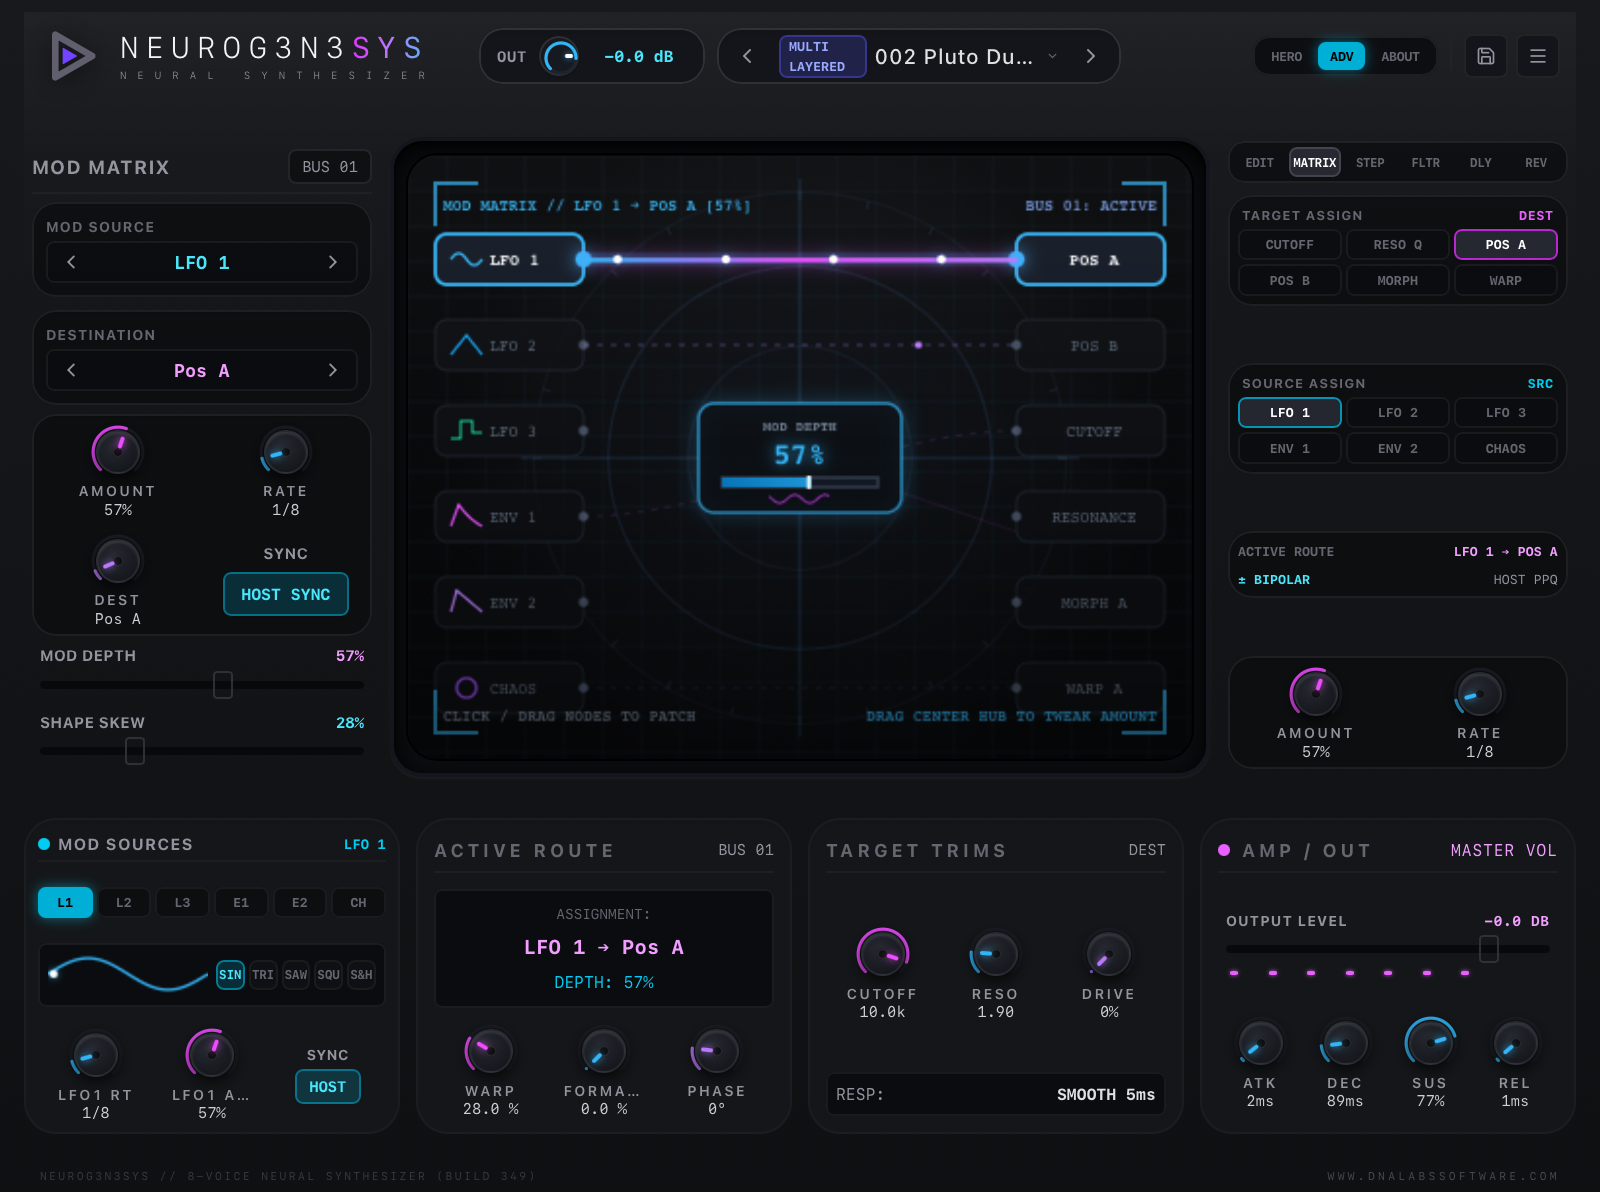Toggle the HOST SYNC button in Mod Matrix
The height and width of the screenshot is (1192, 1600).
tap(286, 594)
